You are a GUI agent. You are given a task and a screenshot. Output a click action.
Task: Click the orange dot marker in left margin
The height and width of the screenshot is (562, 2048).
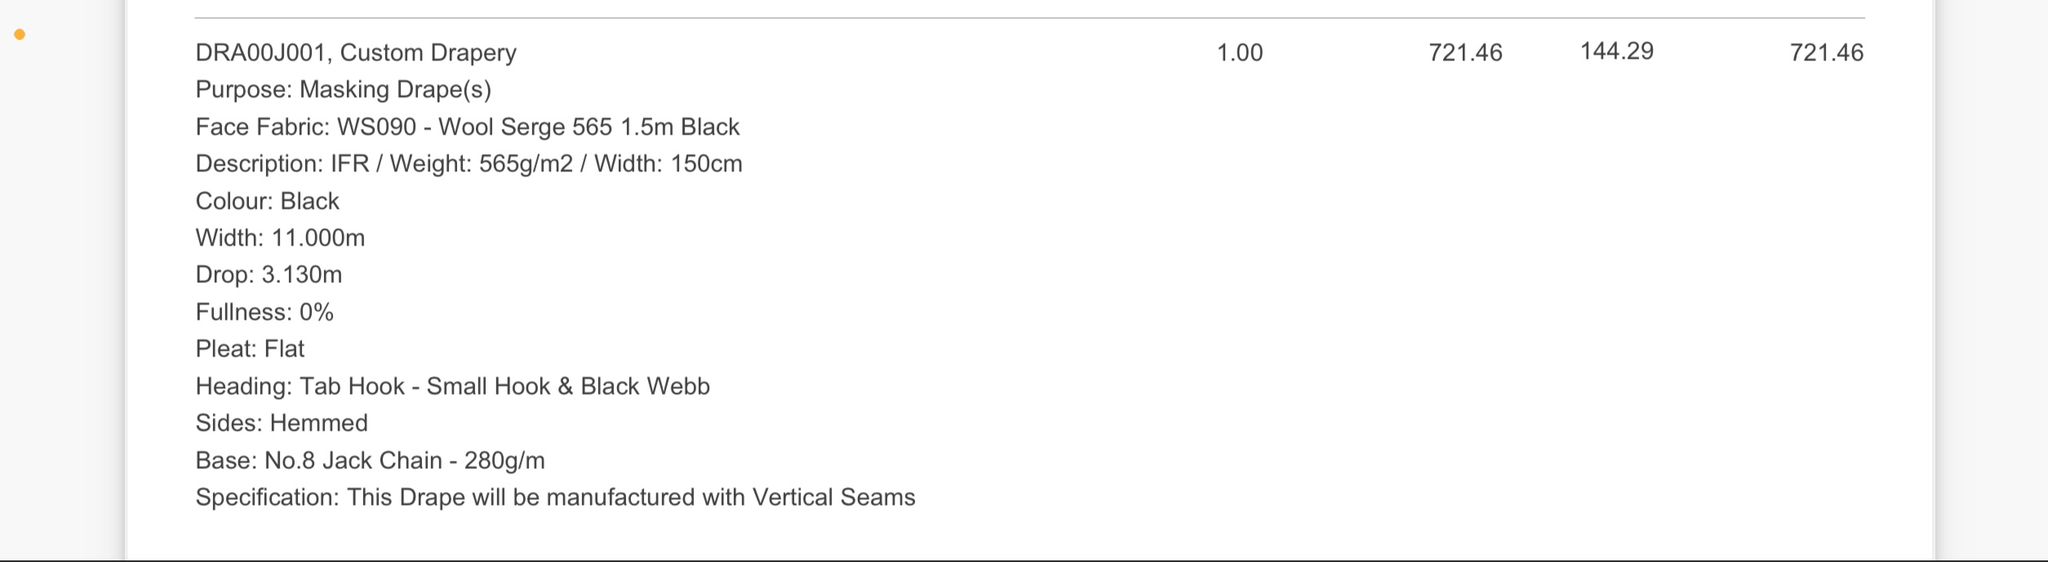click(x=19, y=35)
